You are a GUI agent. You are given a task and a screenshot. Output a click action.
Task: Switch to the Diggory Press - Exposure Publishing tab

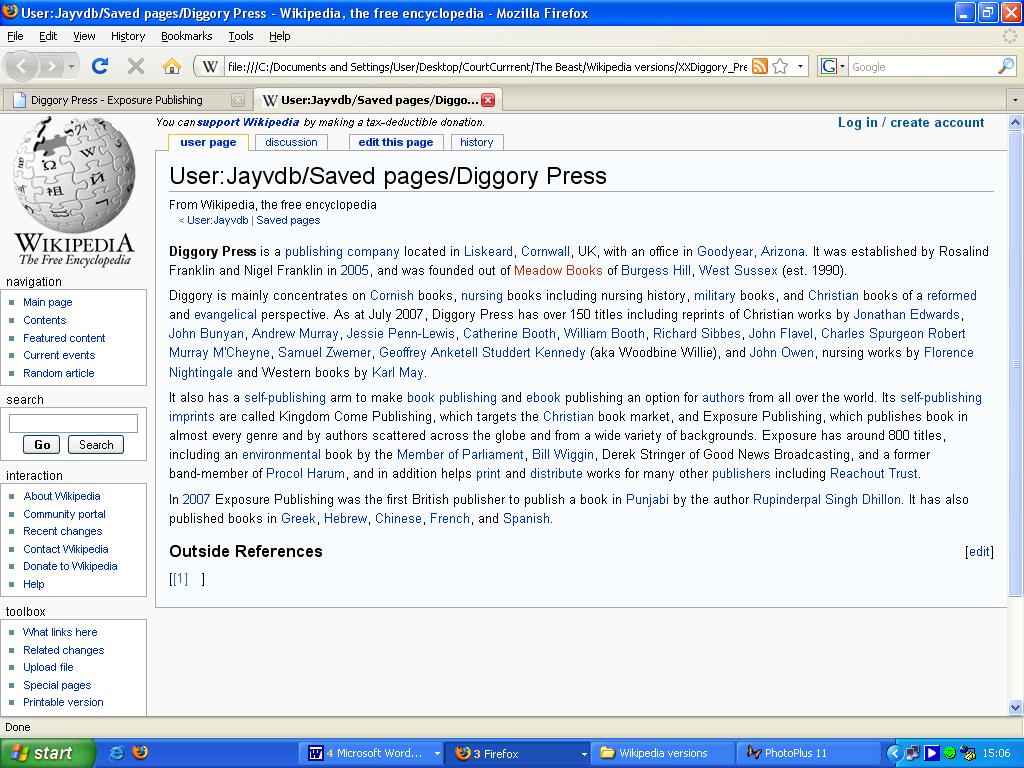127,100
